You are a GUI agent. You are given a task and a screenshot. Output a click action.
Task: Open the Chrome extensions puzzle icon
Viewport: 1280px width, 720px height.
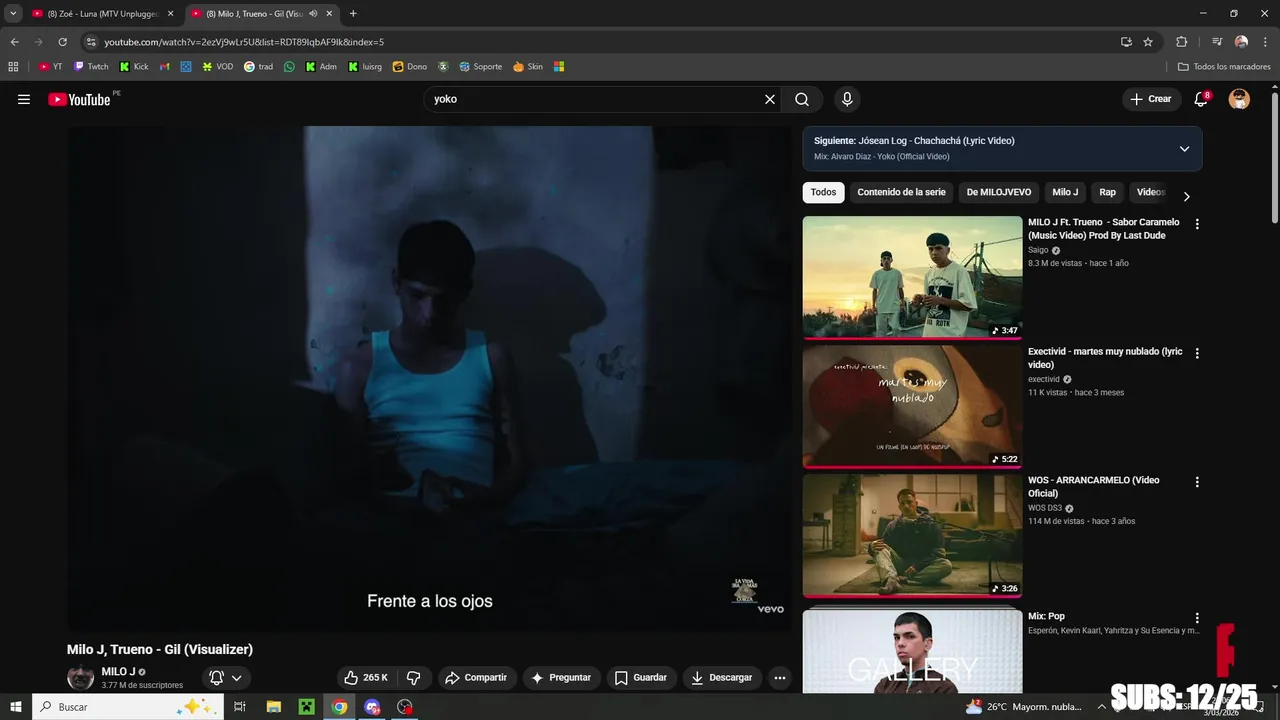pyautogui.click(x=1181, y=42)
